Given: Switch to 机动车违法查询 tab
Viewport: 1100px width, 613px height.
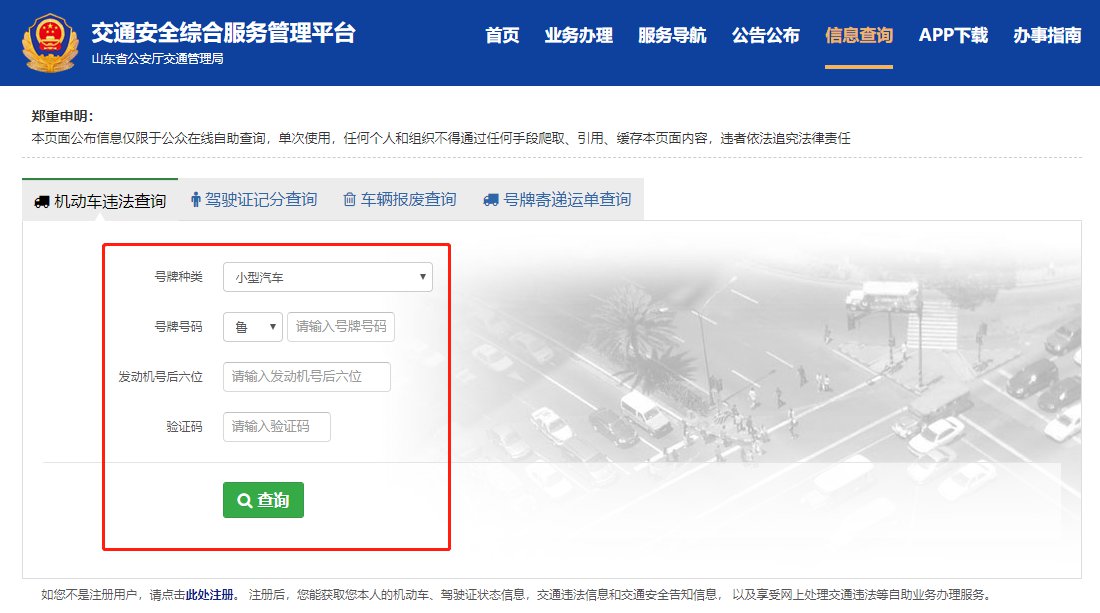Looking at the screenshot, I should point(100,201).
